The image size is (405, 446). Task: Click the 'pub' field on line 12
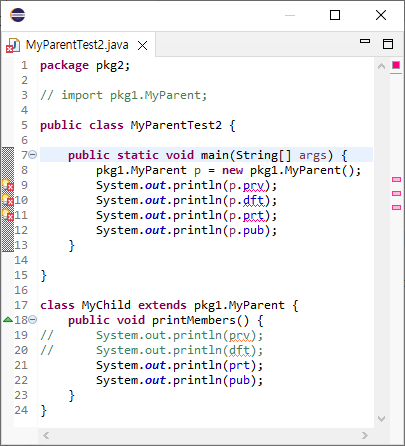254,230
